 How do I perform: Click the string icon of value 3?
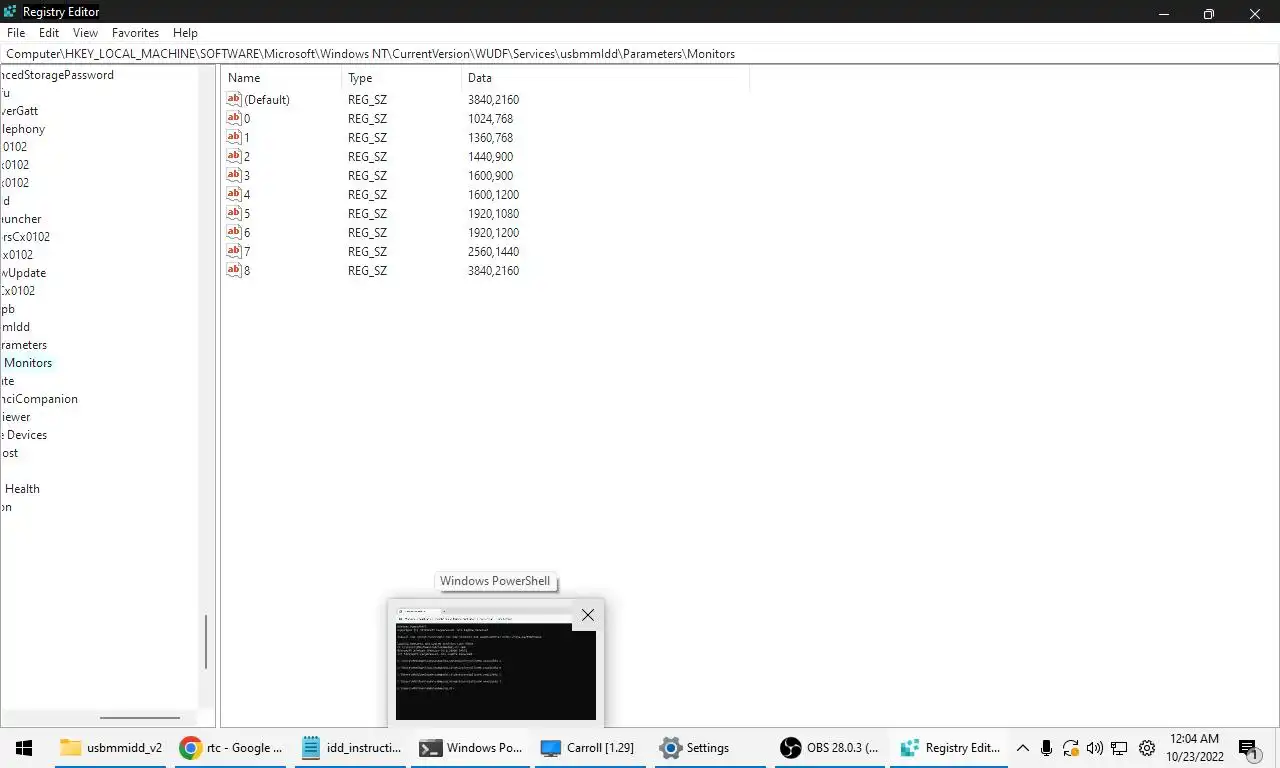click(x=234, y=175)
